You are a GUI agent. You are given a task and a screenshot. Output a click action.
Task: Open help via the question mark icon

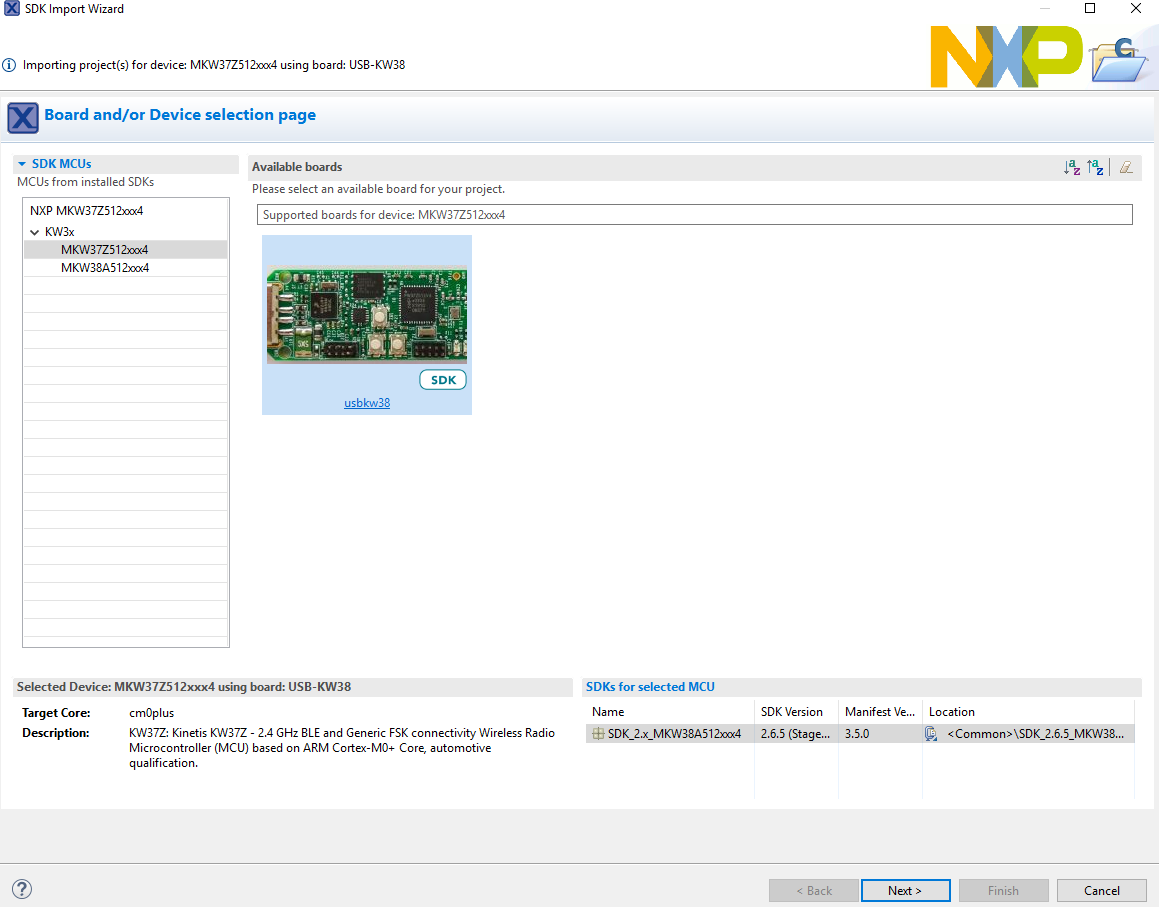pos(21,888)
